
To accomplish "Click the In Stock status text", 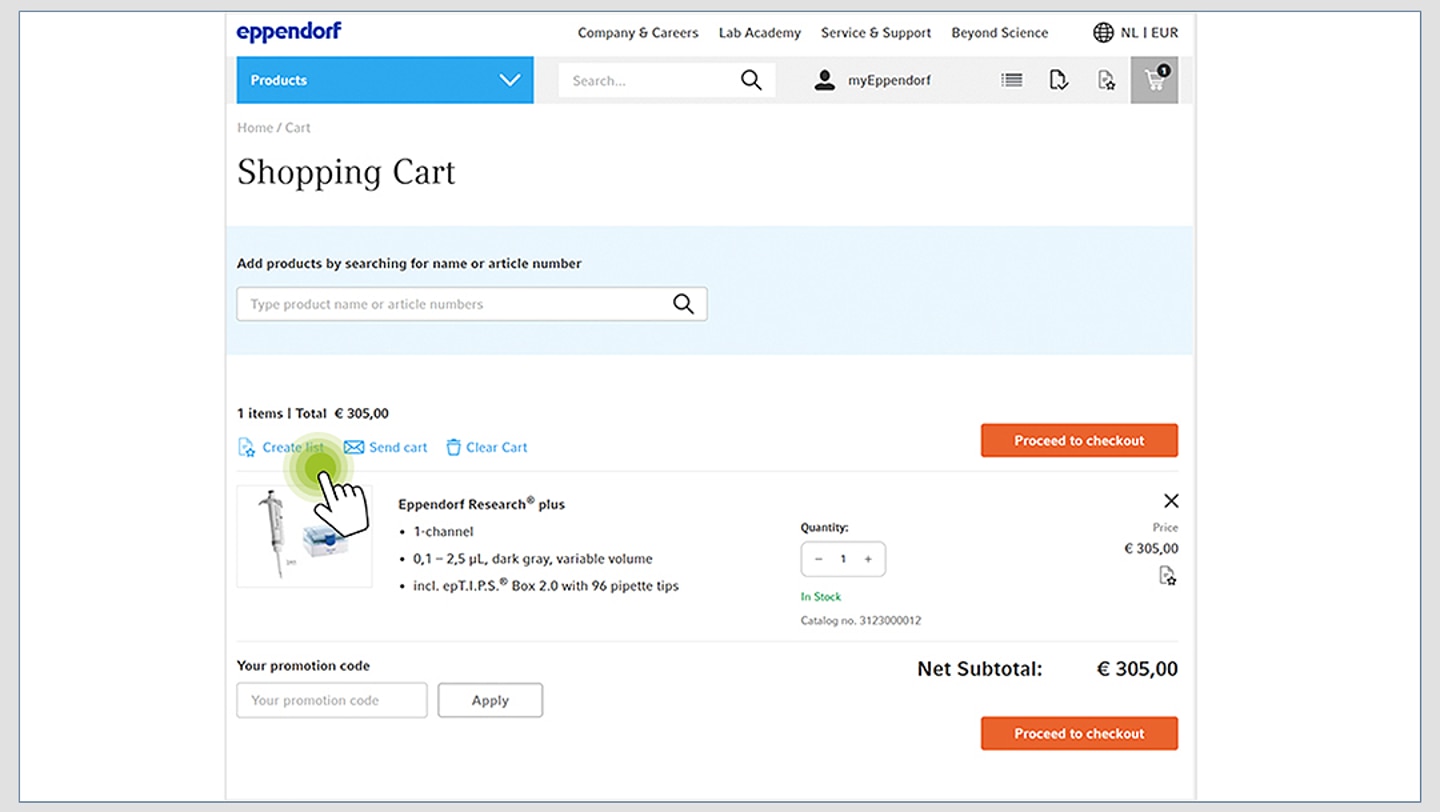I will [x=821, y=597].
